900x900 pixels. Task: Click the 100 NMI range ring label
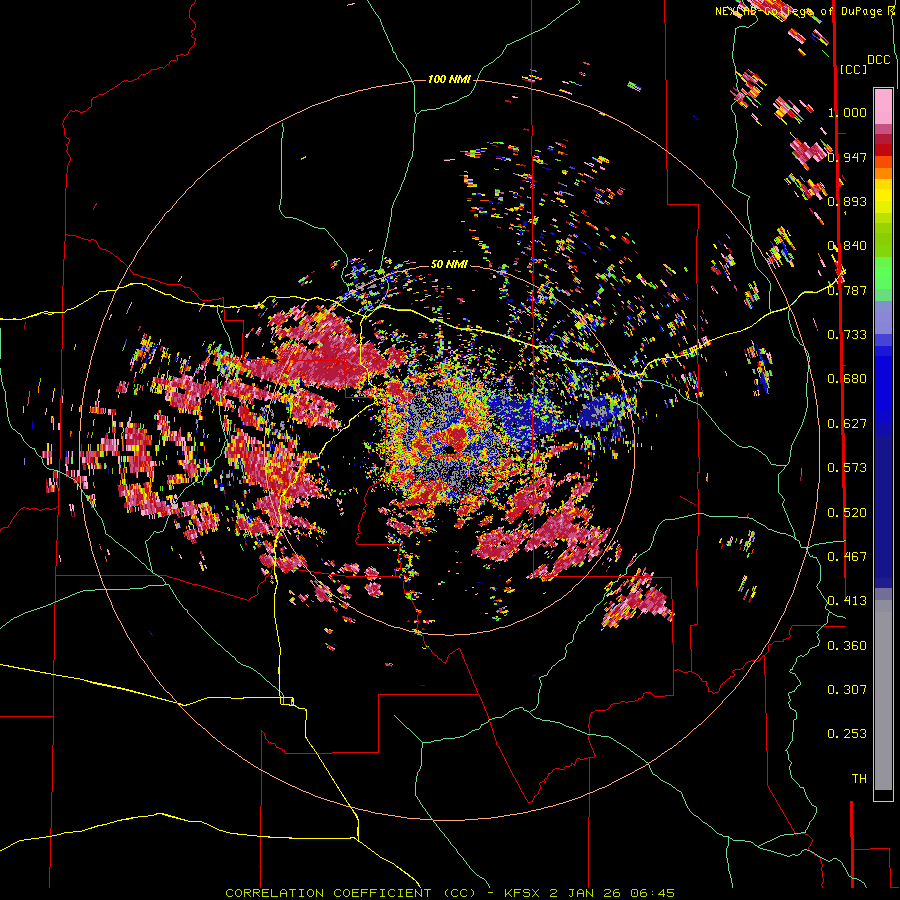point(449,79)
